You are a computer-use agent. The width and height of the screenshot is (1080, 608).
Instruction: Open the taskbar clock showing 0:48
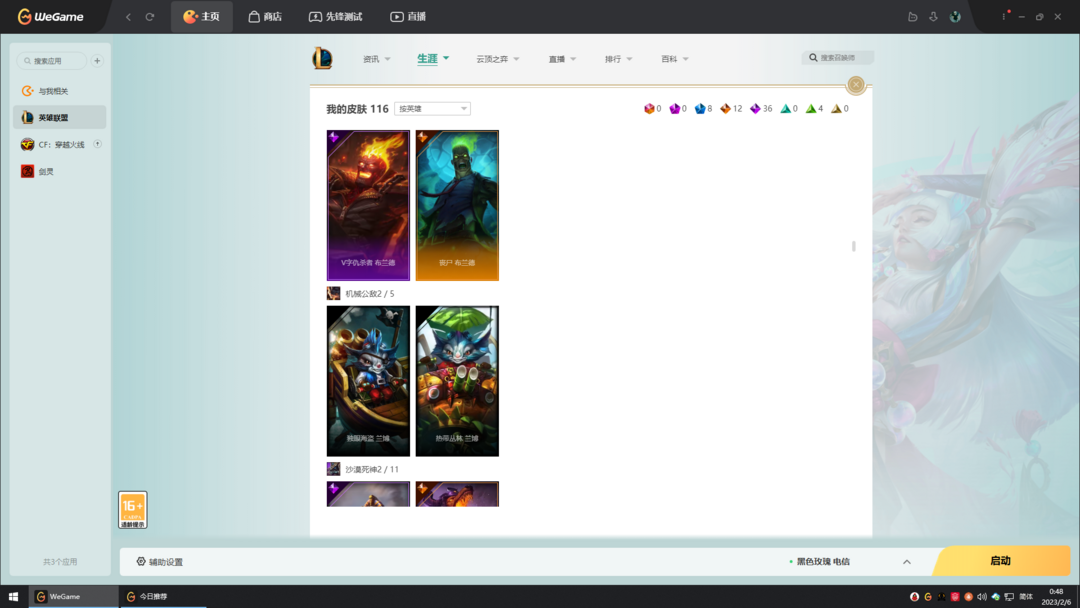[1056, 596]
